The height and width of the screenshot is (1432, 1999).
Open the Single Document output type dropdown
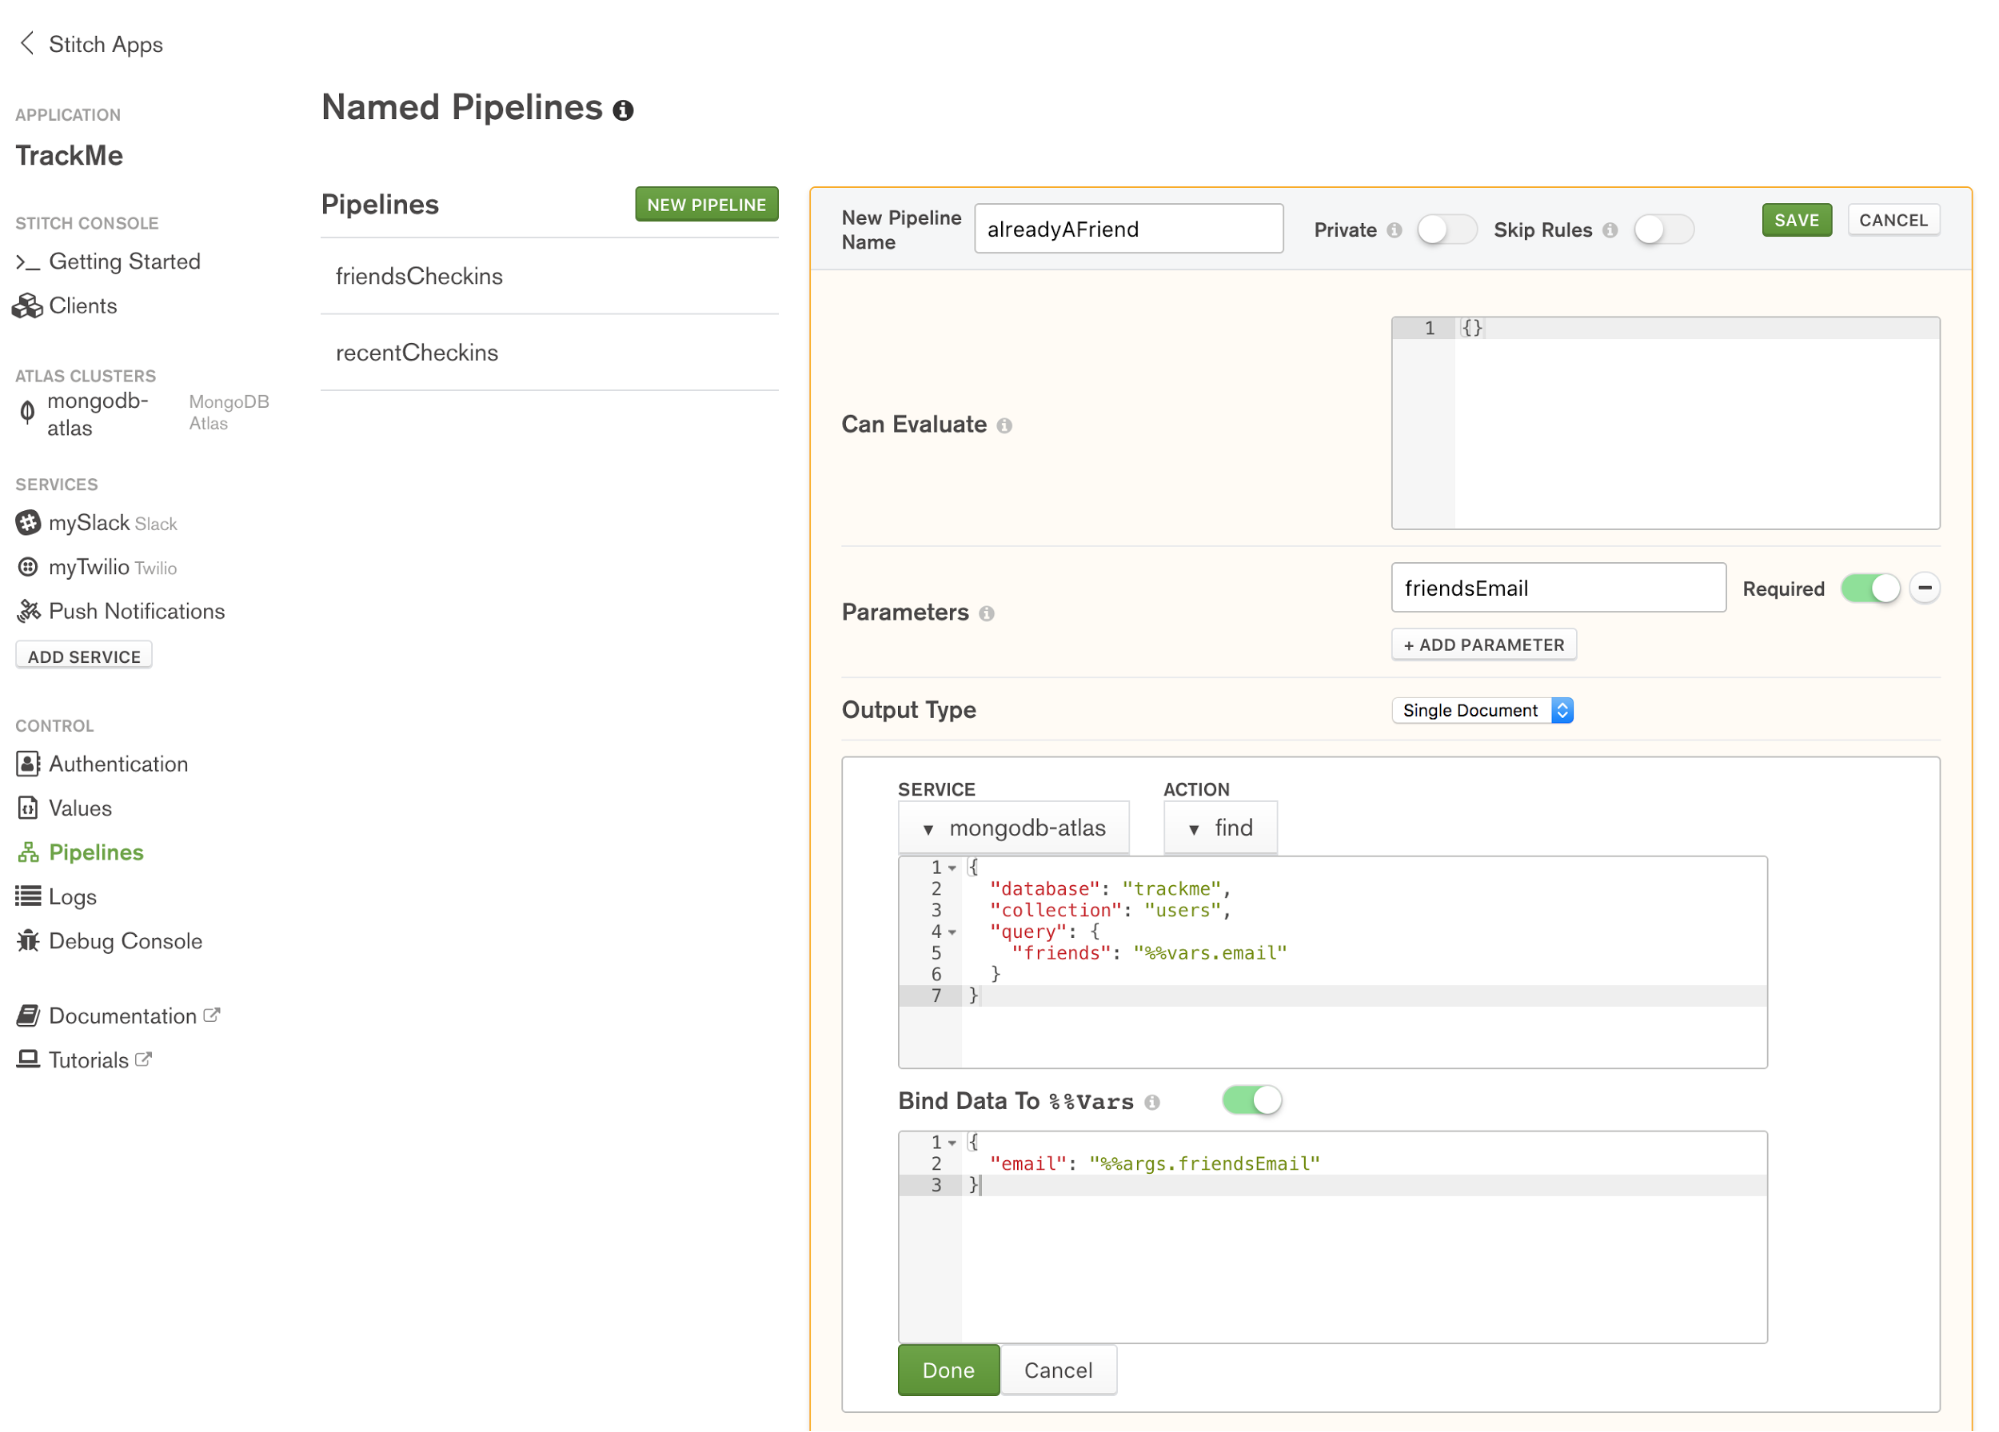point(1482,710)
